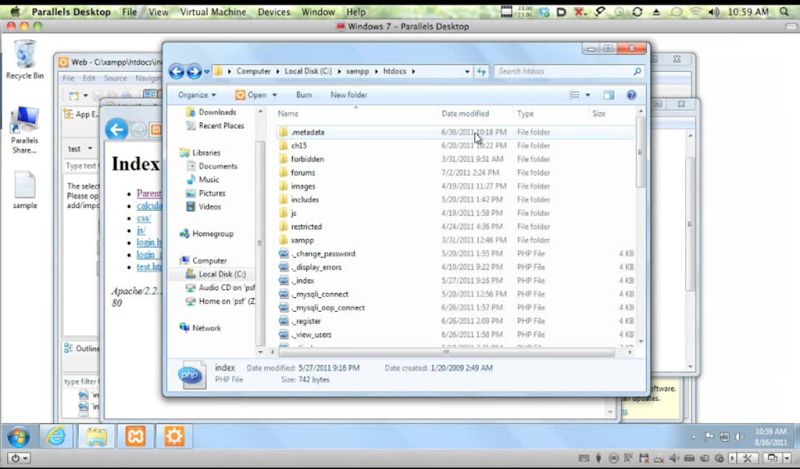Screen dimensions: 800x469
Task: Open Internet Explorer from the taskbar
Action: pos(56,436)
